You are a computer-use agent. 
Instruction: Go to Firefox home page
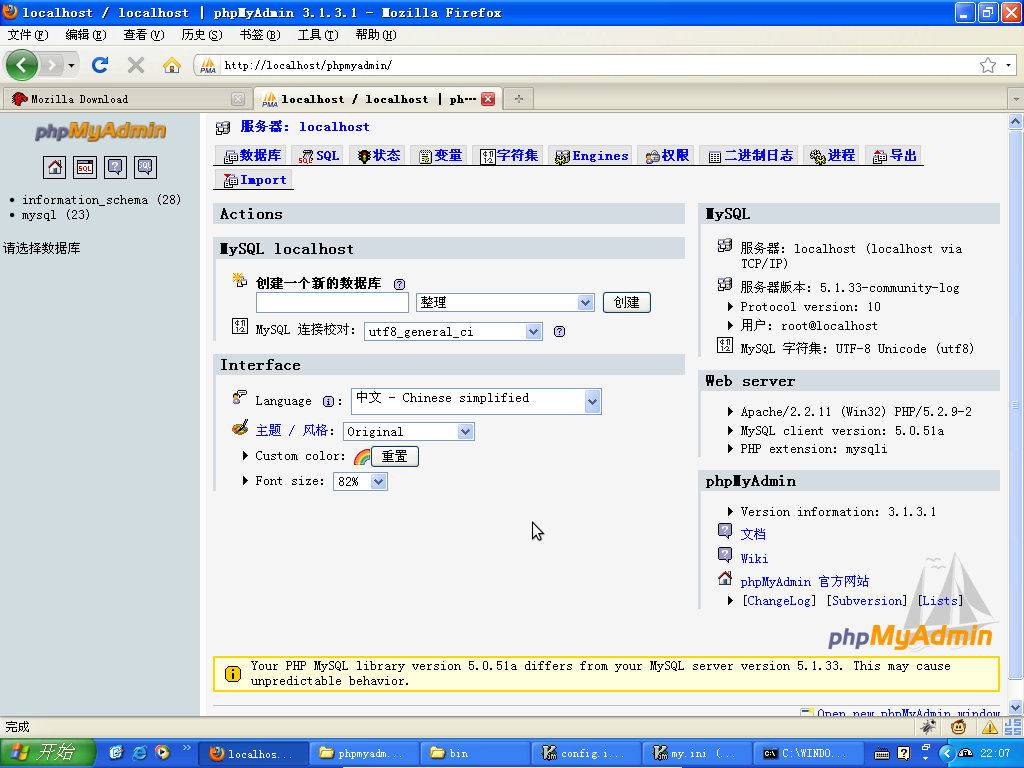tap(172, 65)
